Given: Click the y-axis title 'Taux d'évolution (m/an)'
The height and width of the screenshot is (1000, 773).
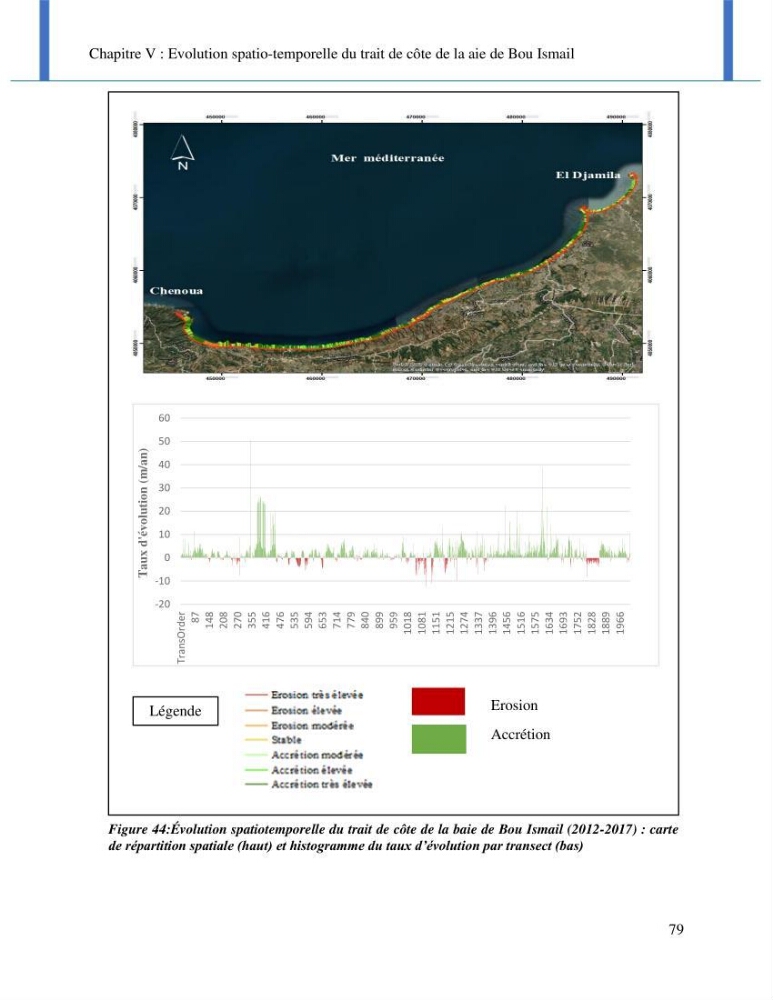Looking at the screenshot, I should (143, 513).
